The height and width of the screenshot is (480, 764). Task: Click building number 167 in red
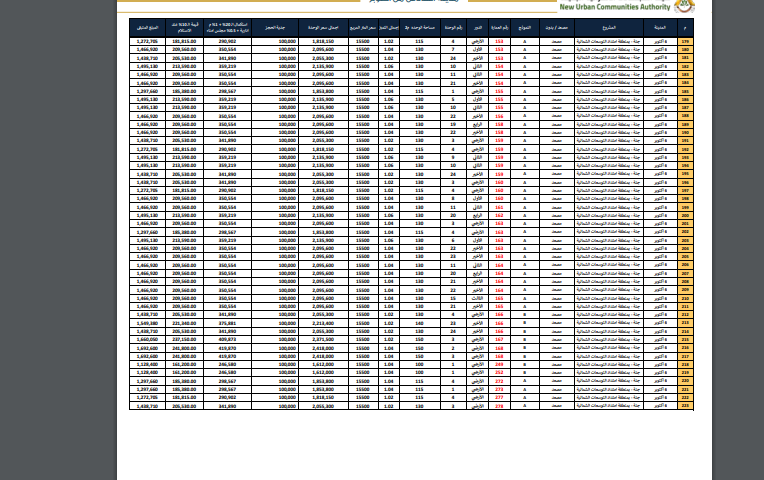click(x=499, y=340)
